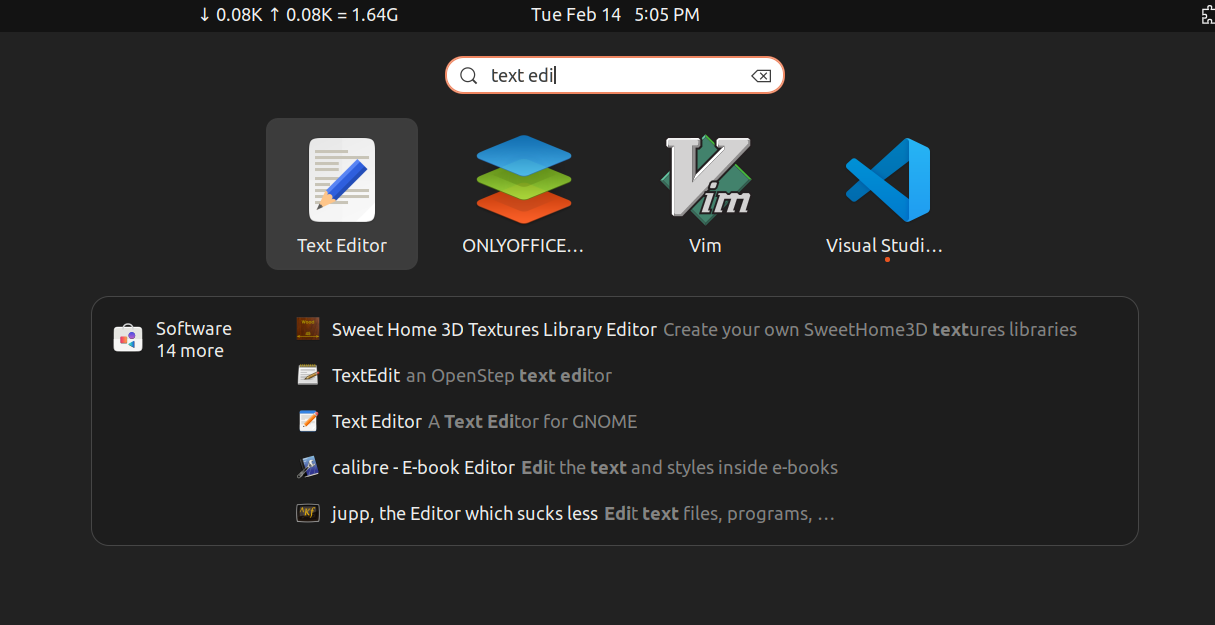Viewport: 1215px width, 625px height.
Task: Open the Text Editor app icon
Action: (342, 181)
